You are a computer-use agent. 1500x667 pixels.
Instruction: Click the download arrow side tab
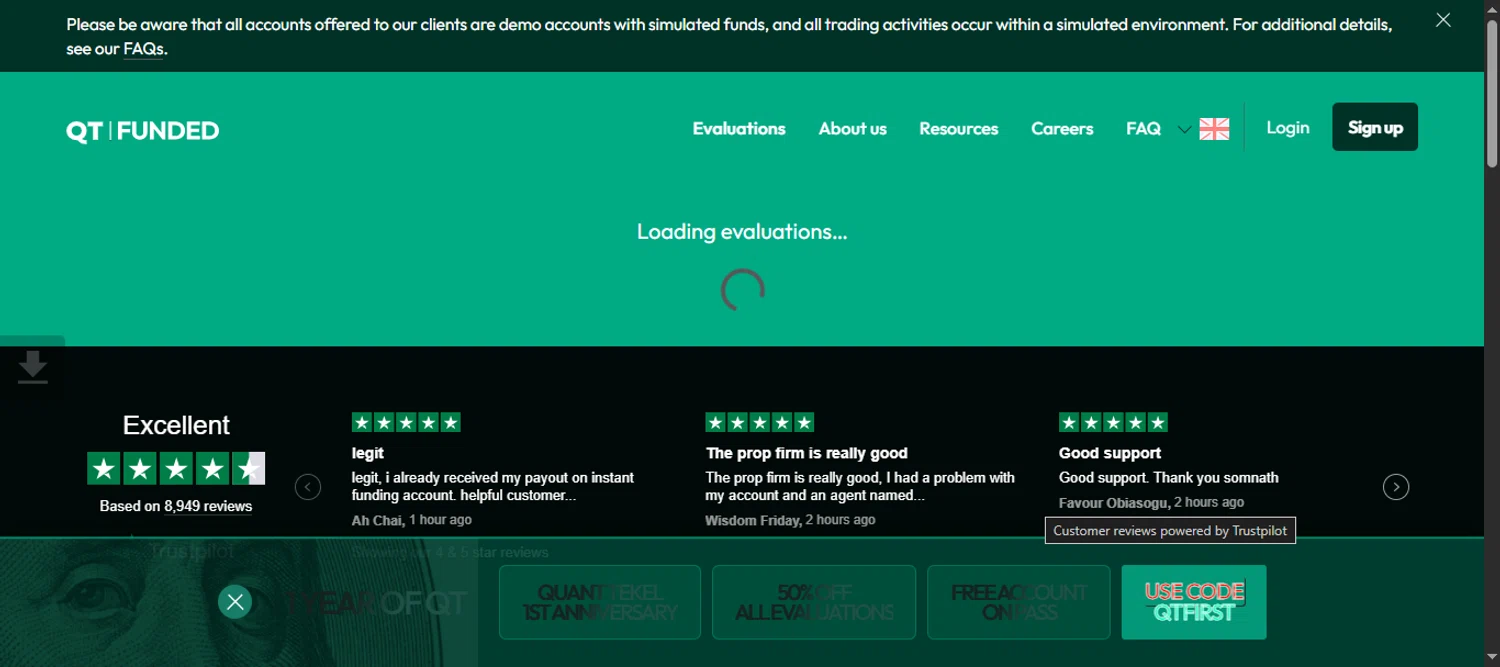pos(33,367)
